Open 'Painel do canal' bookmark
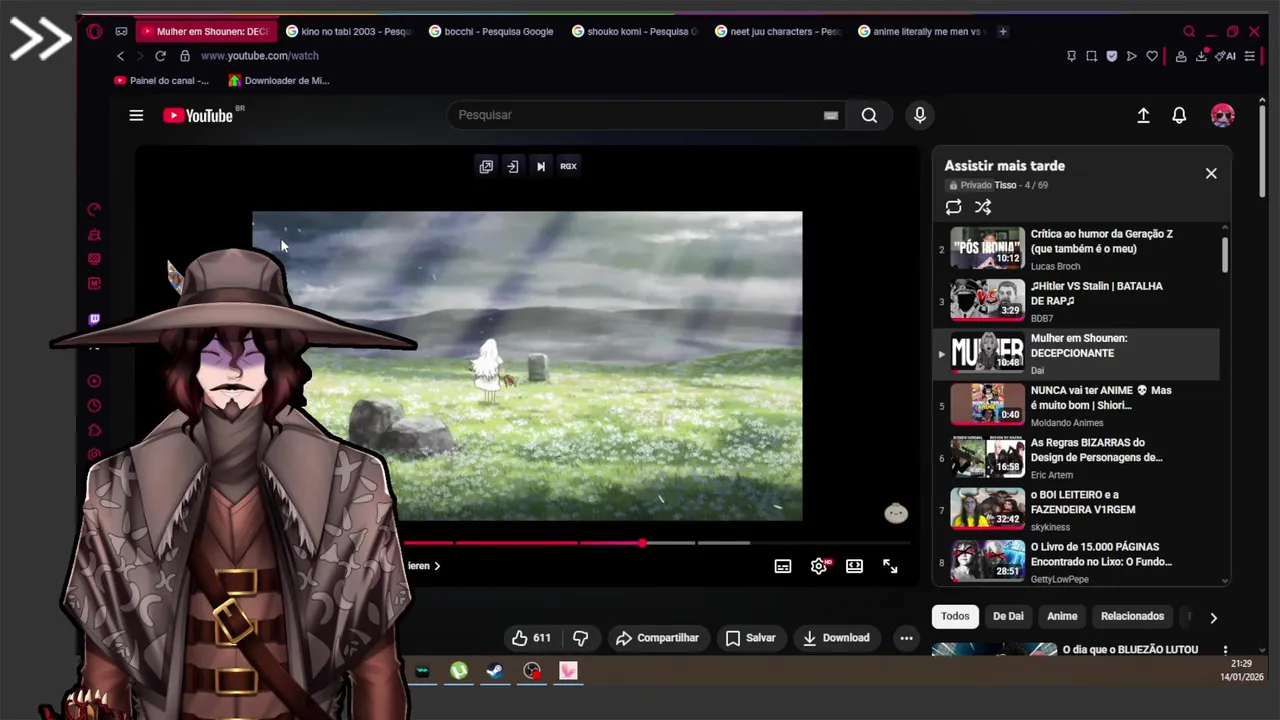The height and width of the screenshot is (720, 1280). click(x=161, y=80)
